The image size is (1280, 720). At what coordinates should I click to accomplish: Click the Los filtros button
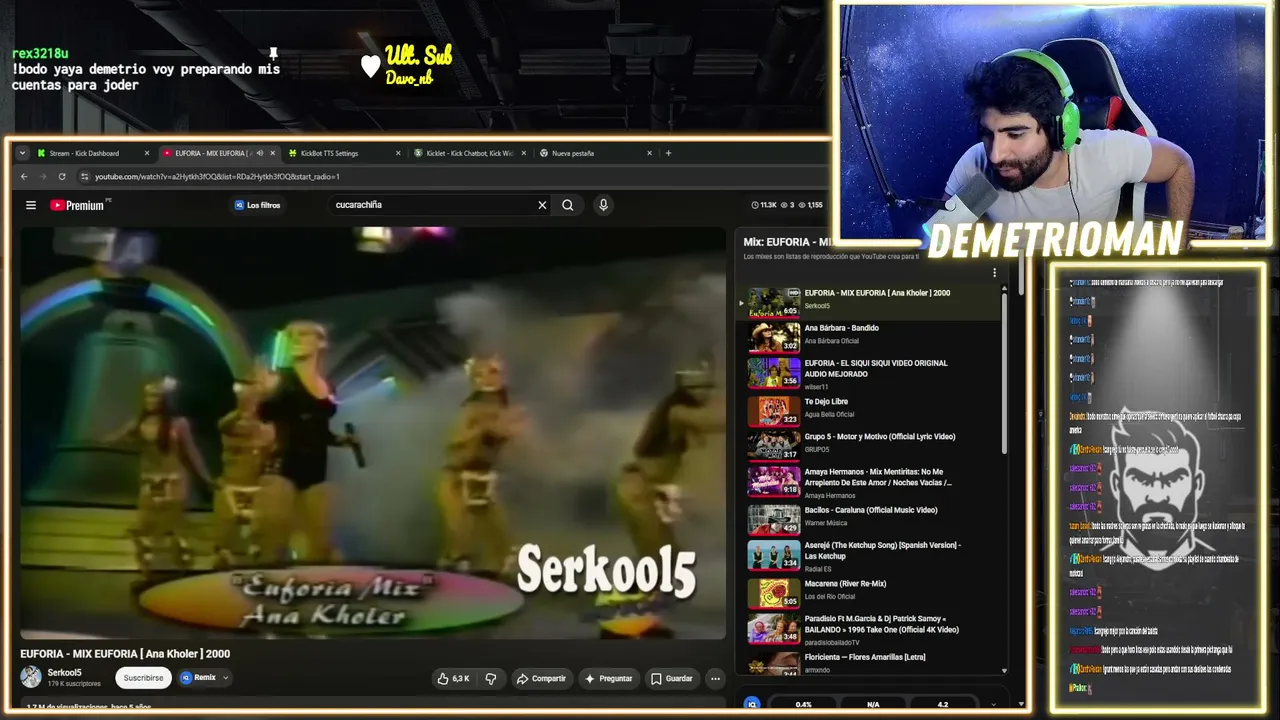[257, 205]
